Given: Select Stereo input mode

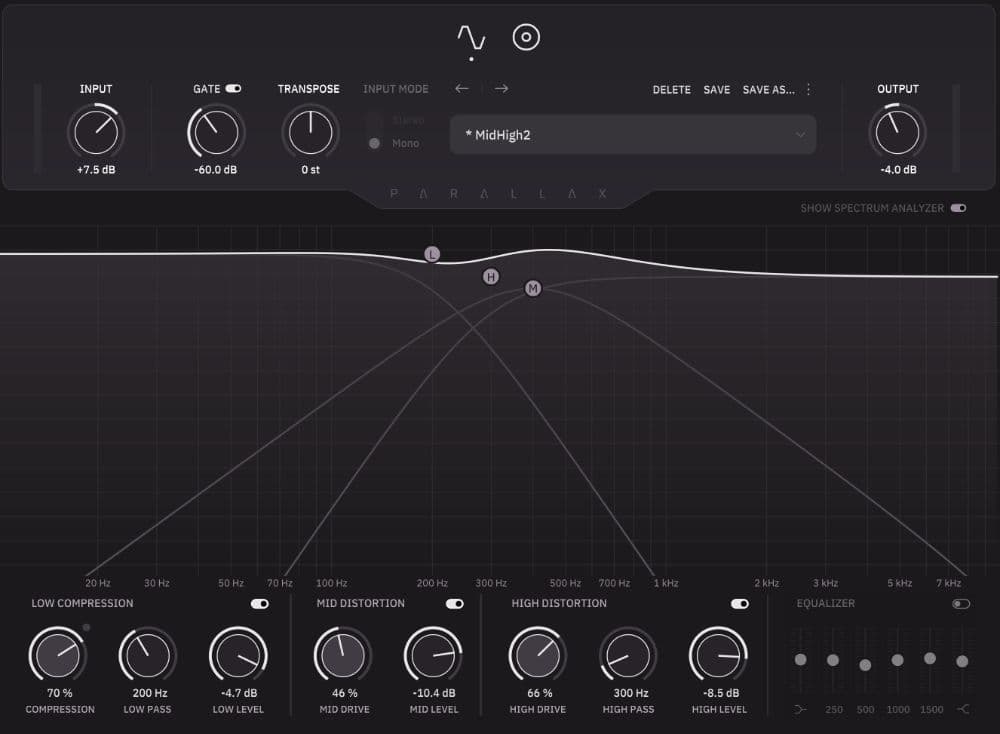Looking at the screenshot, I should tap(375, 119).
